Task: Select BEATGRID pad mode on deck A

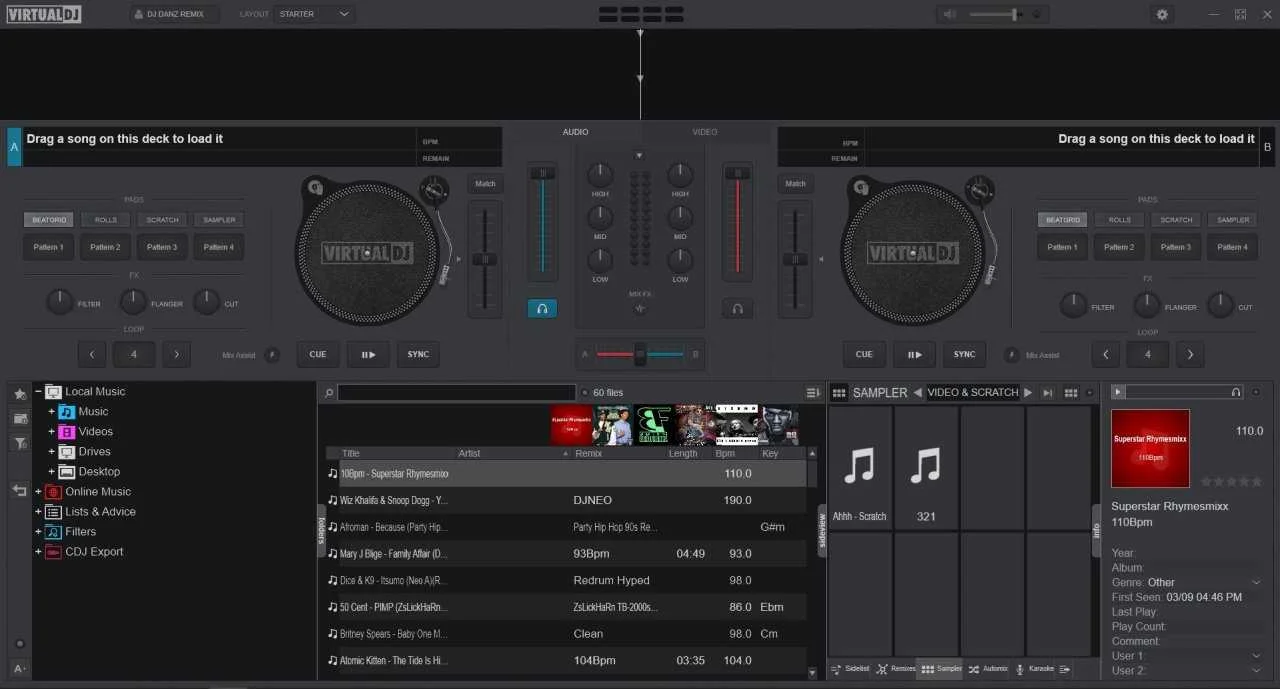Action: coord(49,220)
